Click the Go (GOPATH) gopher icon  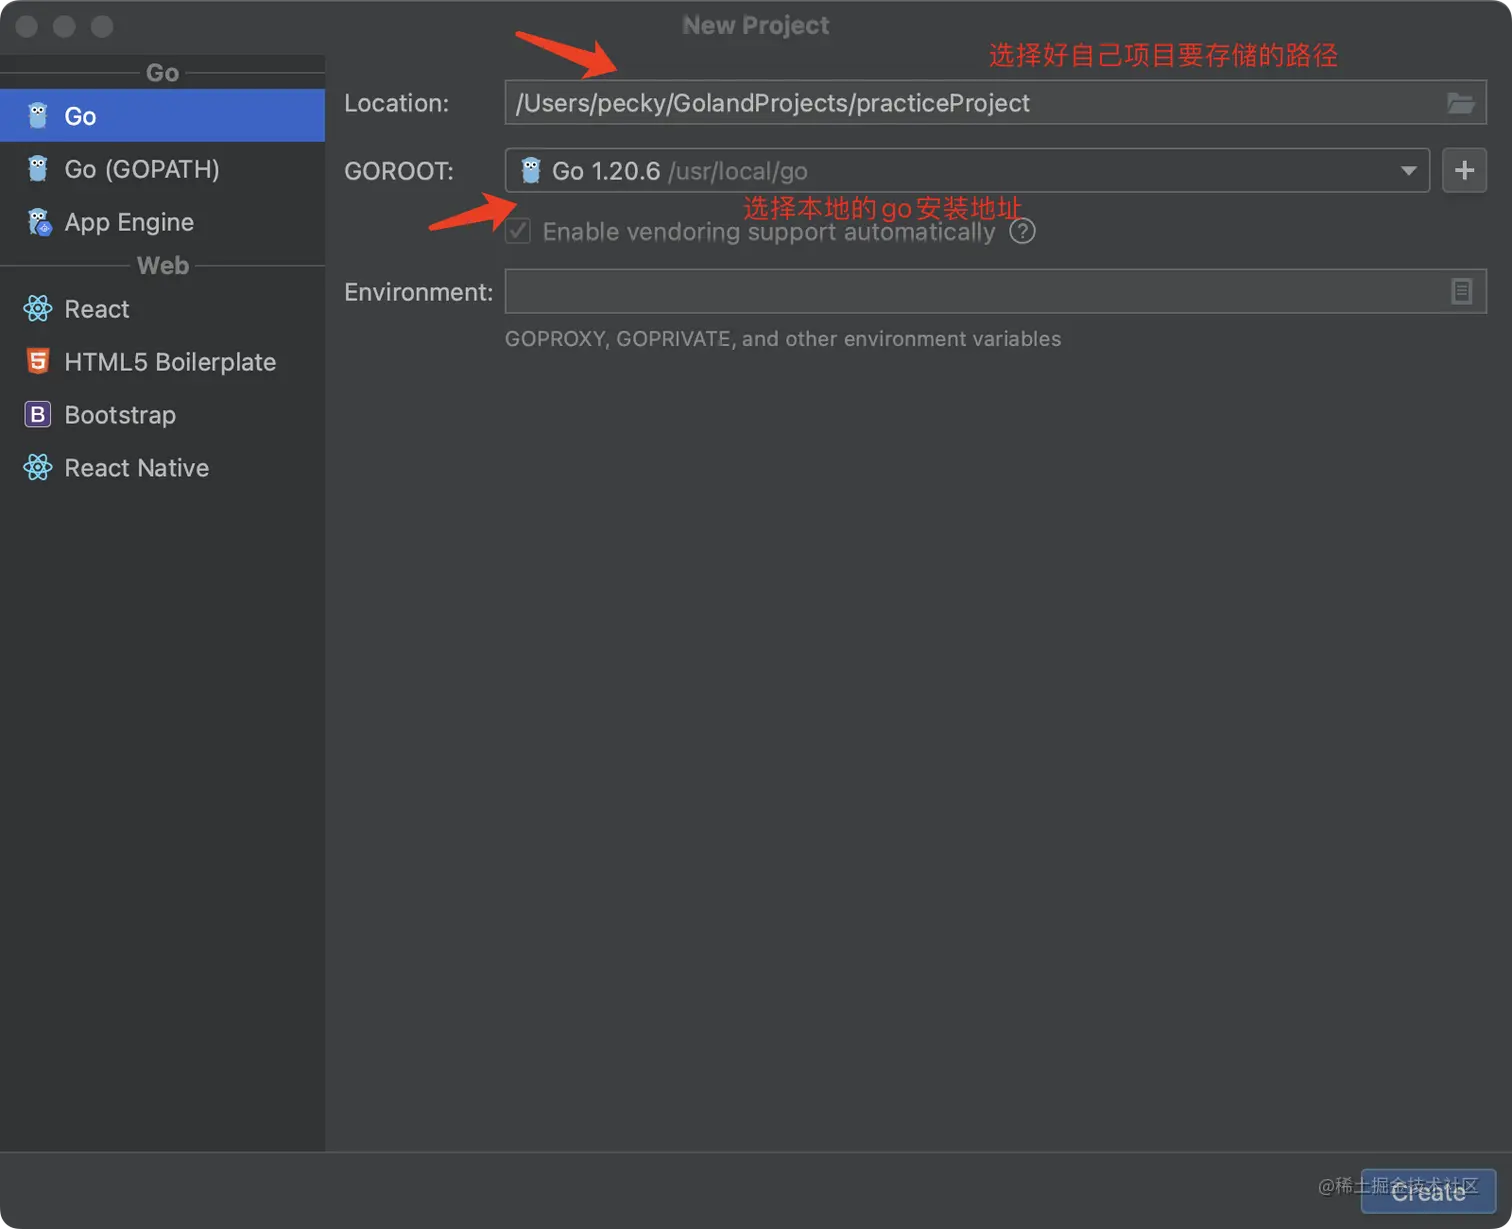click(x=38, y=169)
